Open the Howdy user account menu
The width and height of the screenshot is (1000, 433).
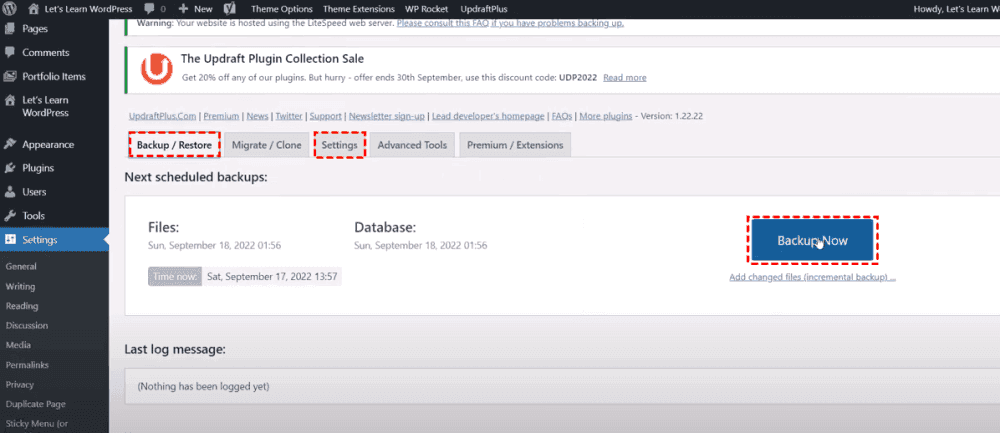[956, 9]
